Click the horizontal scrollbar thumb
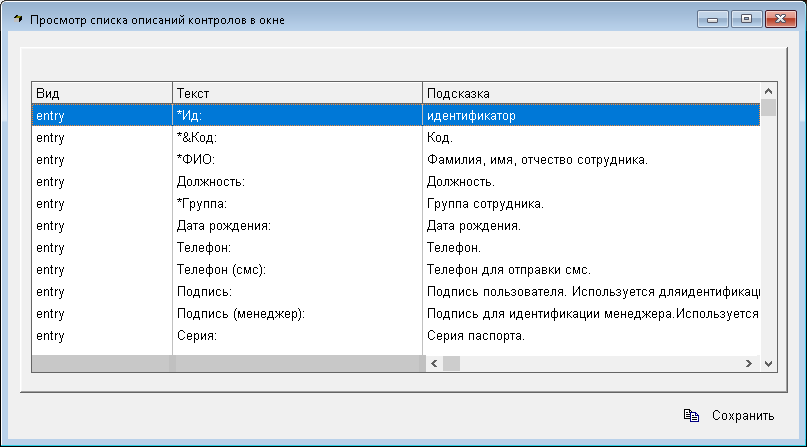Screen dimensions: 807x447 tap(451, 364)
